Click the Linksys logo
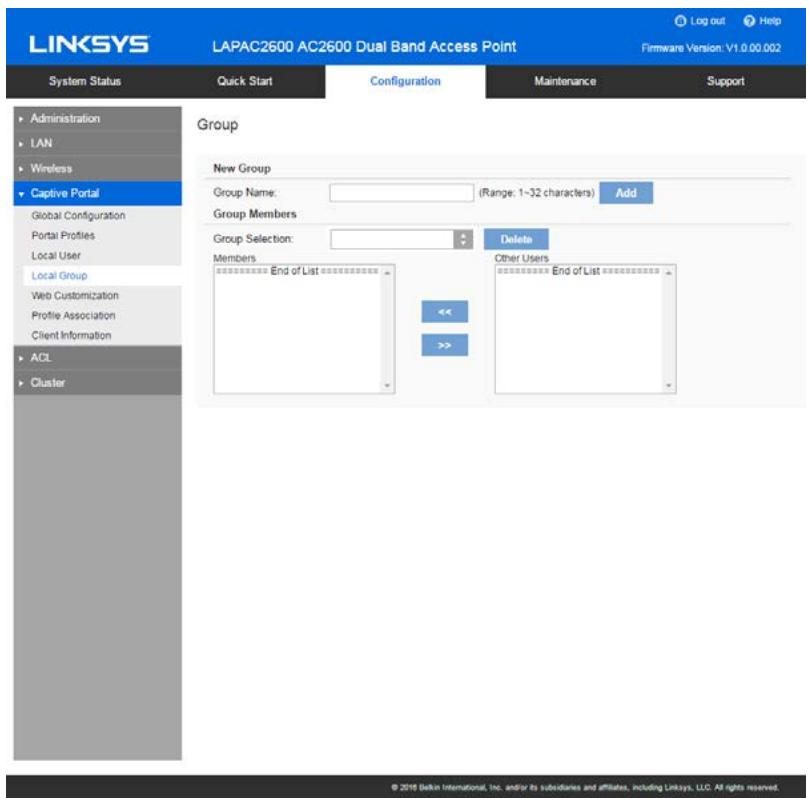Viewport: 809px width, 798px height. (89, 44)
